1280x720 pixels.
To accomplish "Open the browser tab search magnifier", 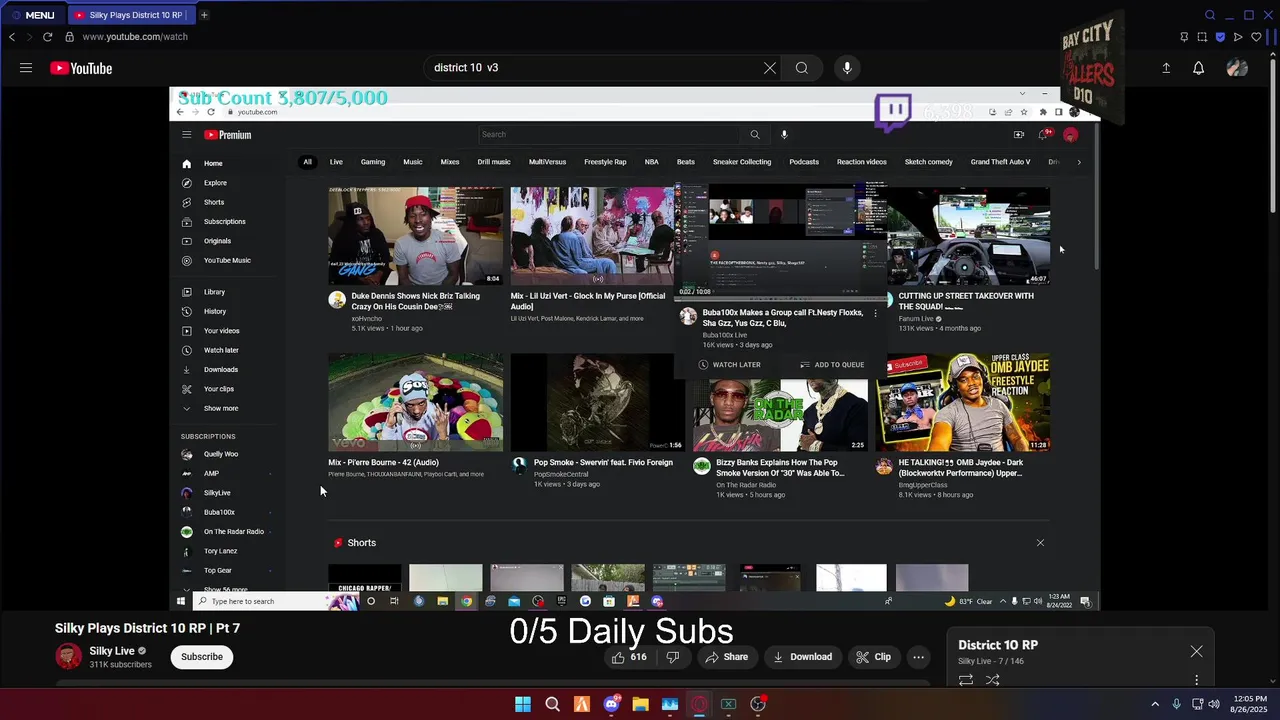I will point(1210,15).
